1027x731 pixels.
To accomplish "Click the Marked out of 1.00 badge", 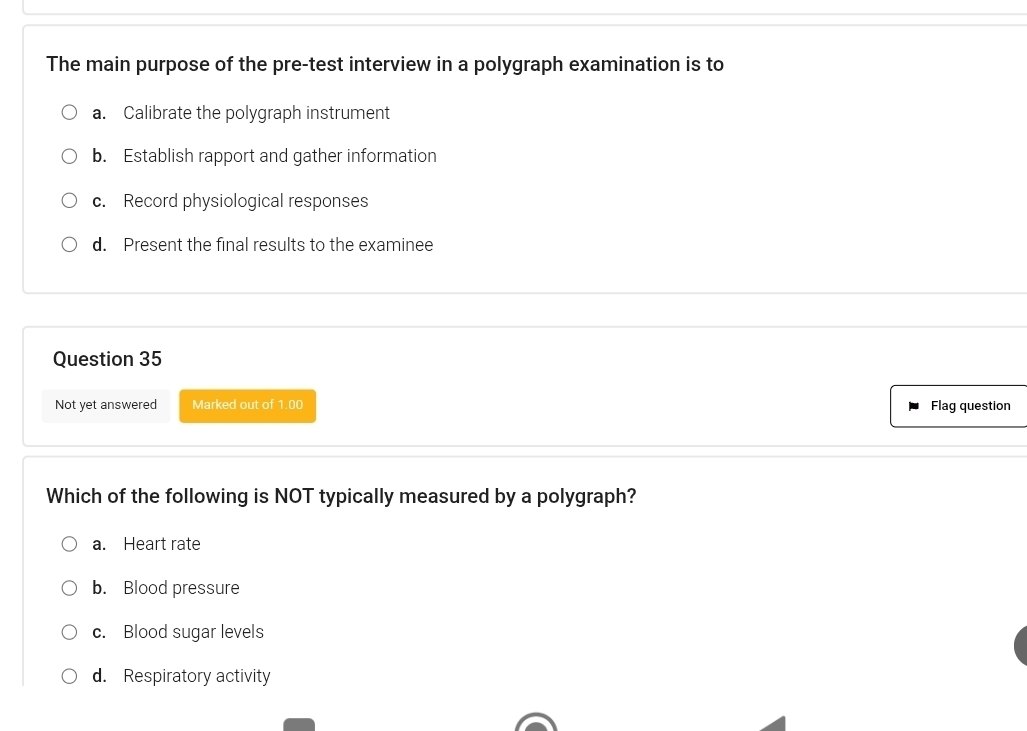I will 247,405.
